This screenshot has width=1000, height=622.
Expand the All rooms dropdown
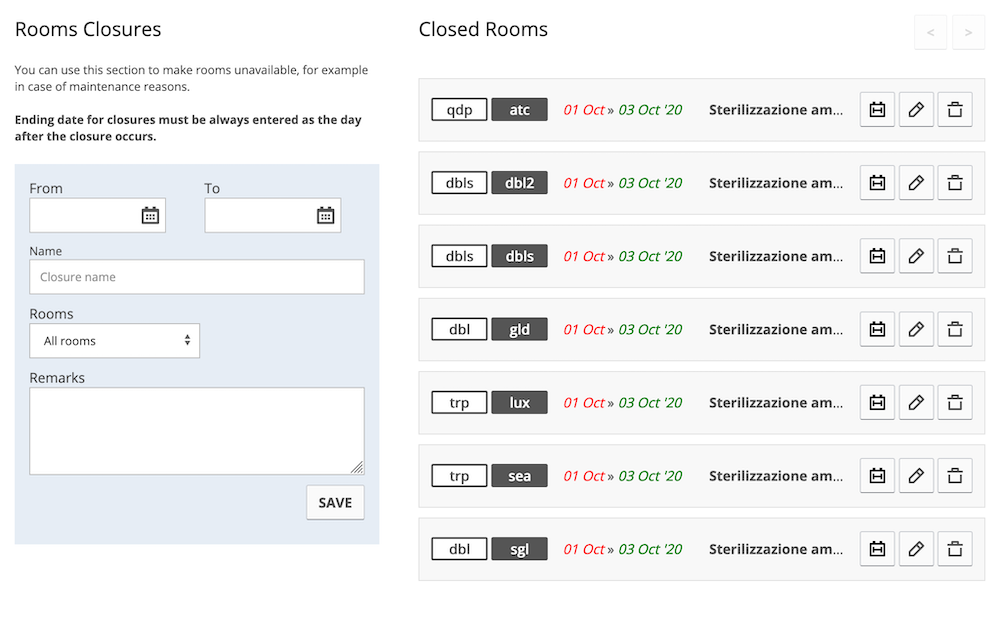pos(115,341)
